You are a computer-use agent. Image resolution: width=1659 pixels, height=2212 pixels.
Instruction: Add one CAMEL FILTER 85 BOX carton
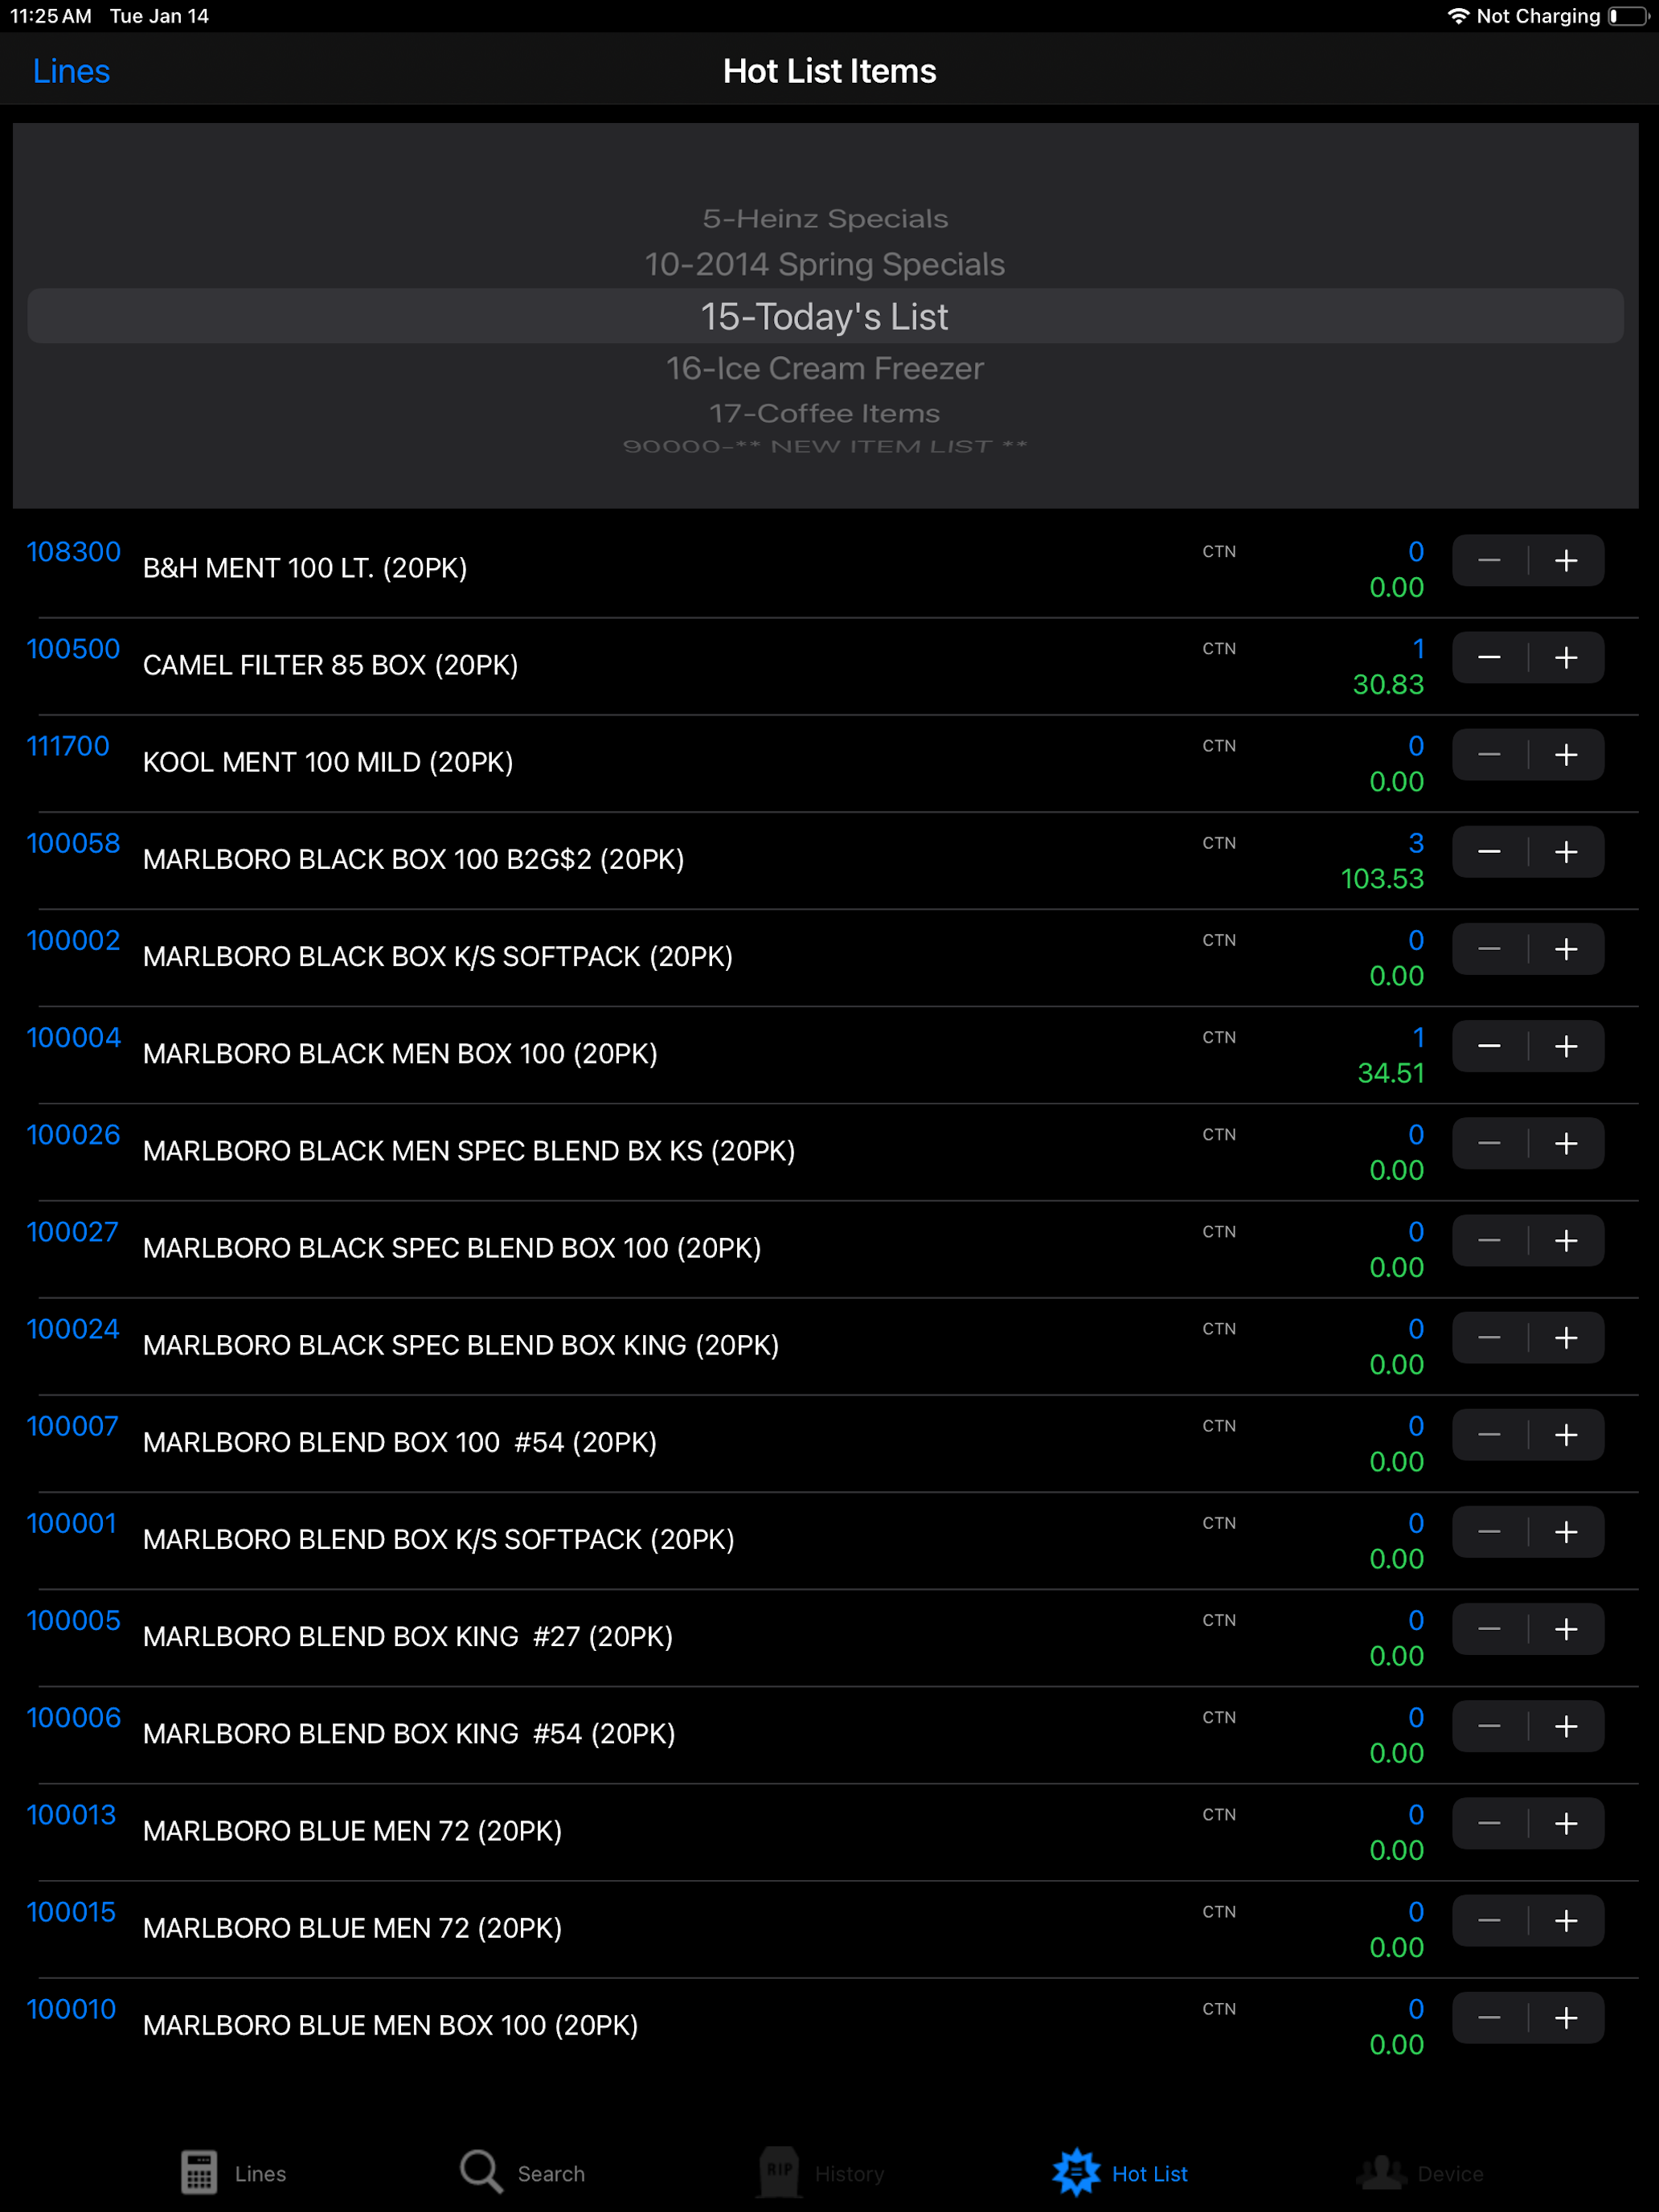pyautogui.click(x=1566, y=658)
